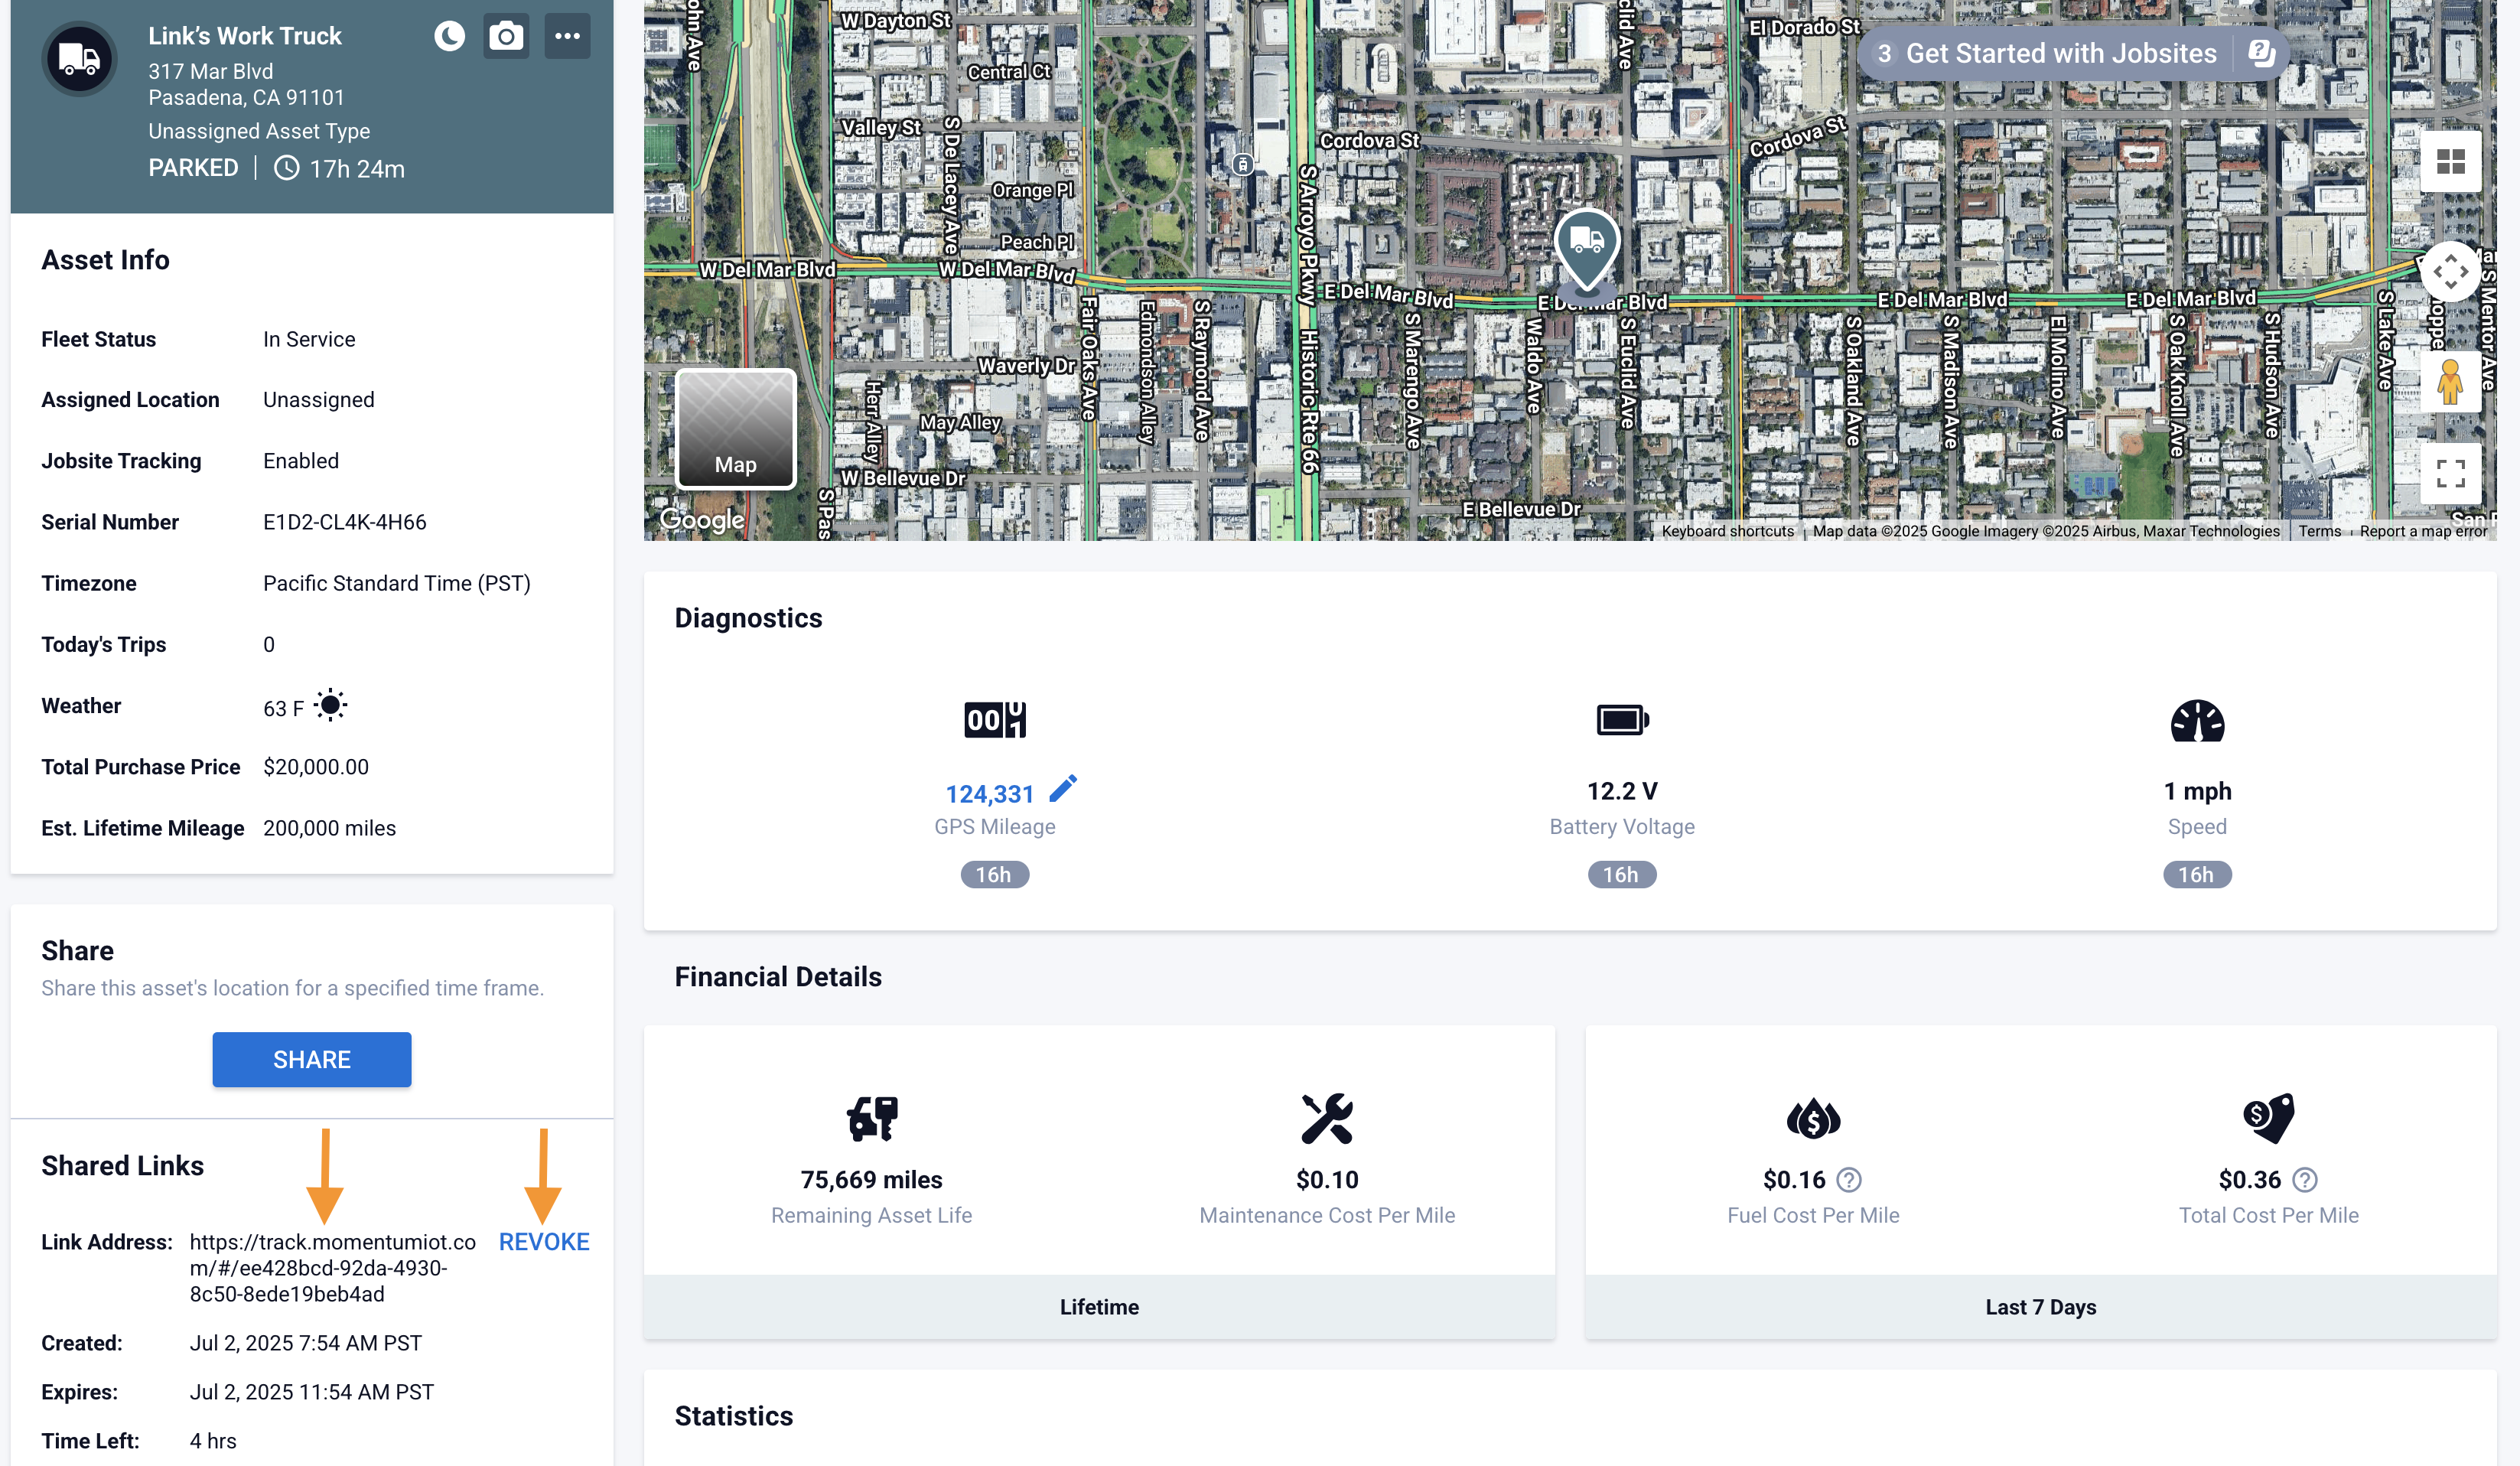Toggle the night mode moon icon

pos(449,36)
